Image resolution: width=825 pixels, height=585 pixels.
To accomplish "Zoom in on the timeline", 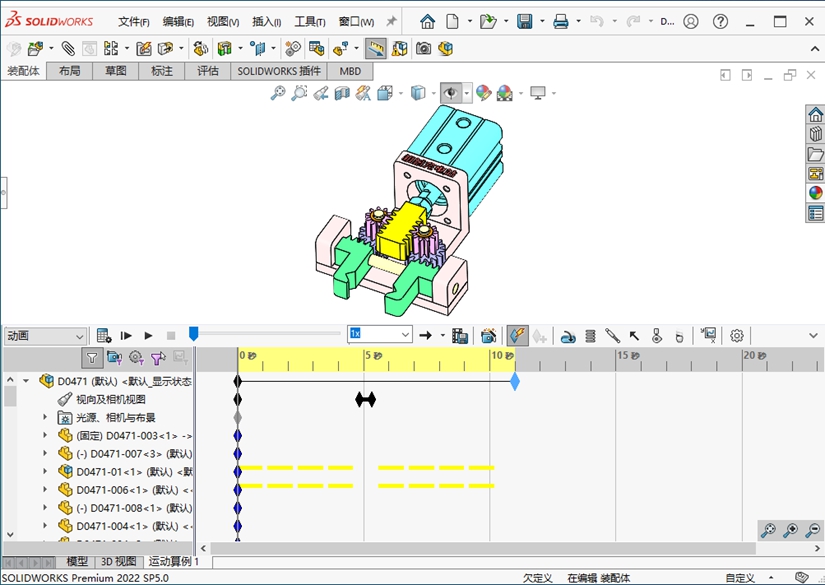I will pyautogui.click(x=790, y=530).
